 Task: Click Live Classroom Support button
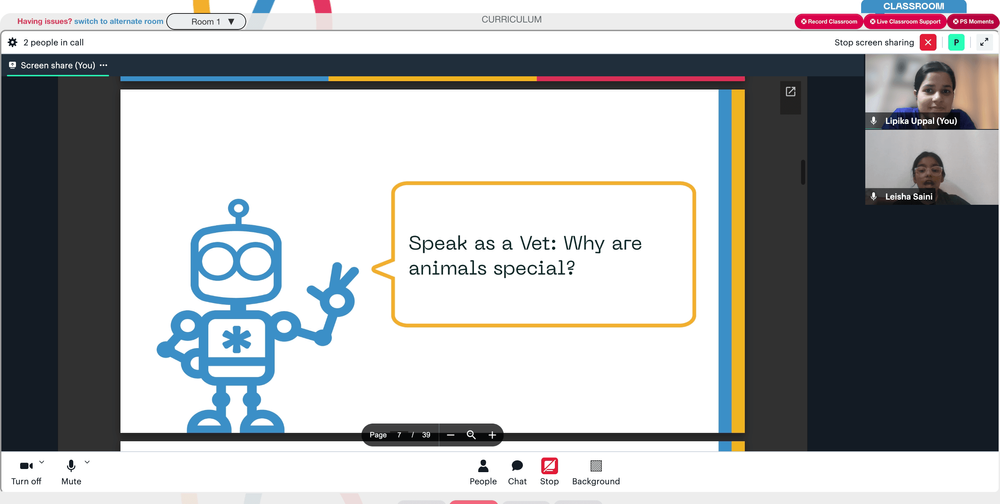point(904,22)
